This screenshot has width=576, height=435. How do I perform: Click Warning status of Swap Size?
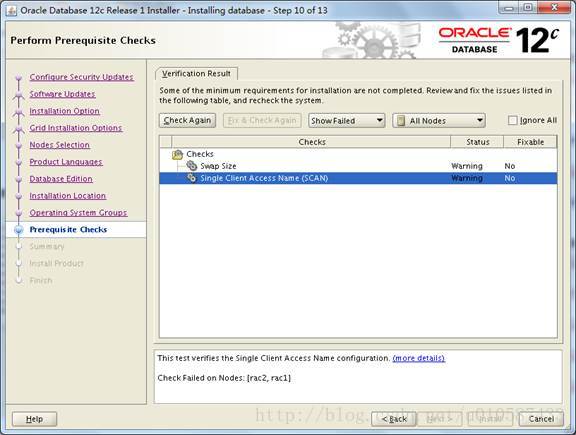coord(467,166)
